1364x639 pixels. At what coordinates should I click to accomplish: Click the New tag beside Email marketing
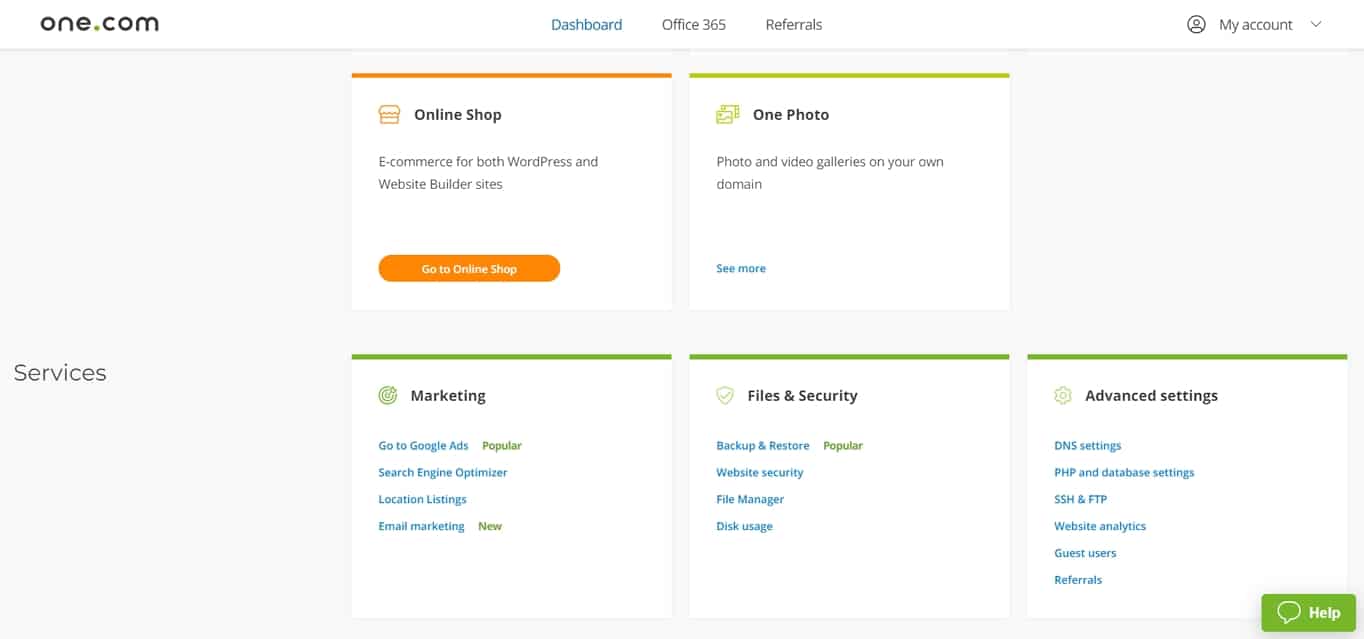490,527
